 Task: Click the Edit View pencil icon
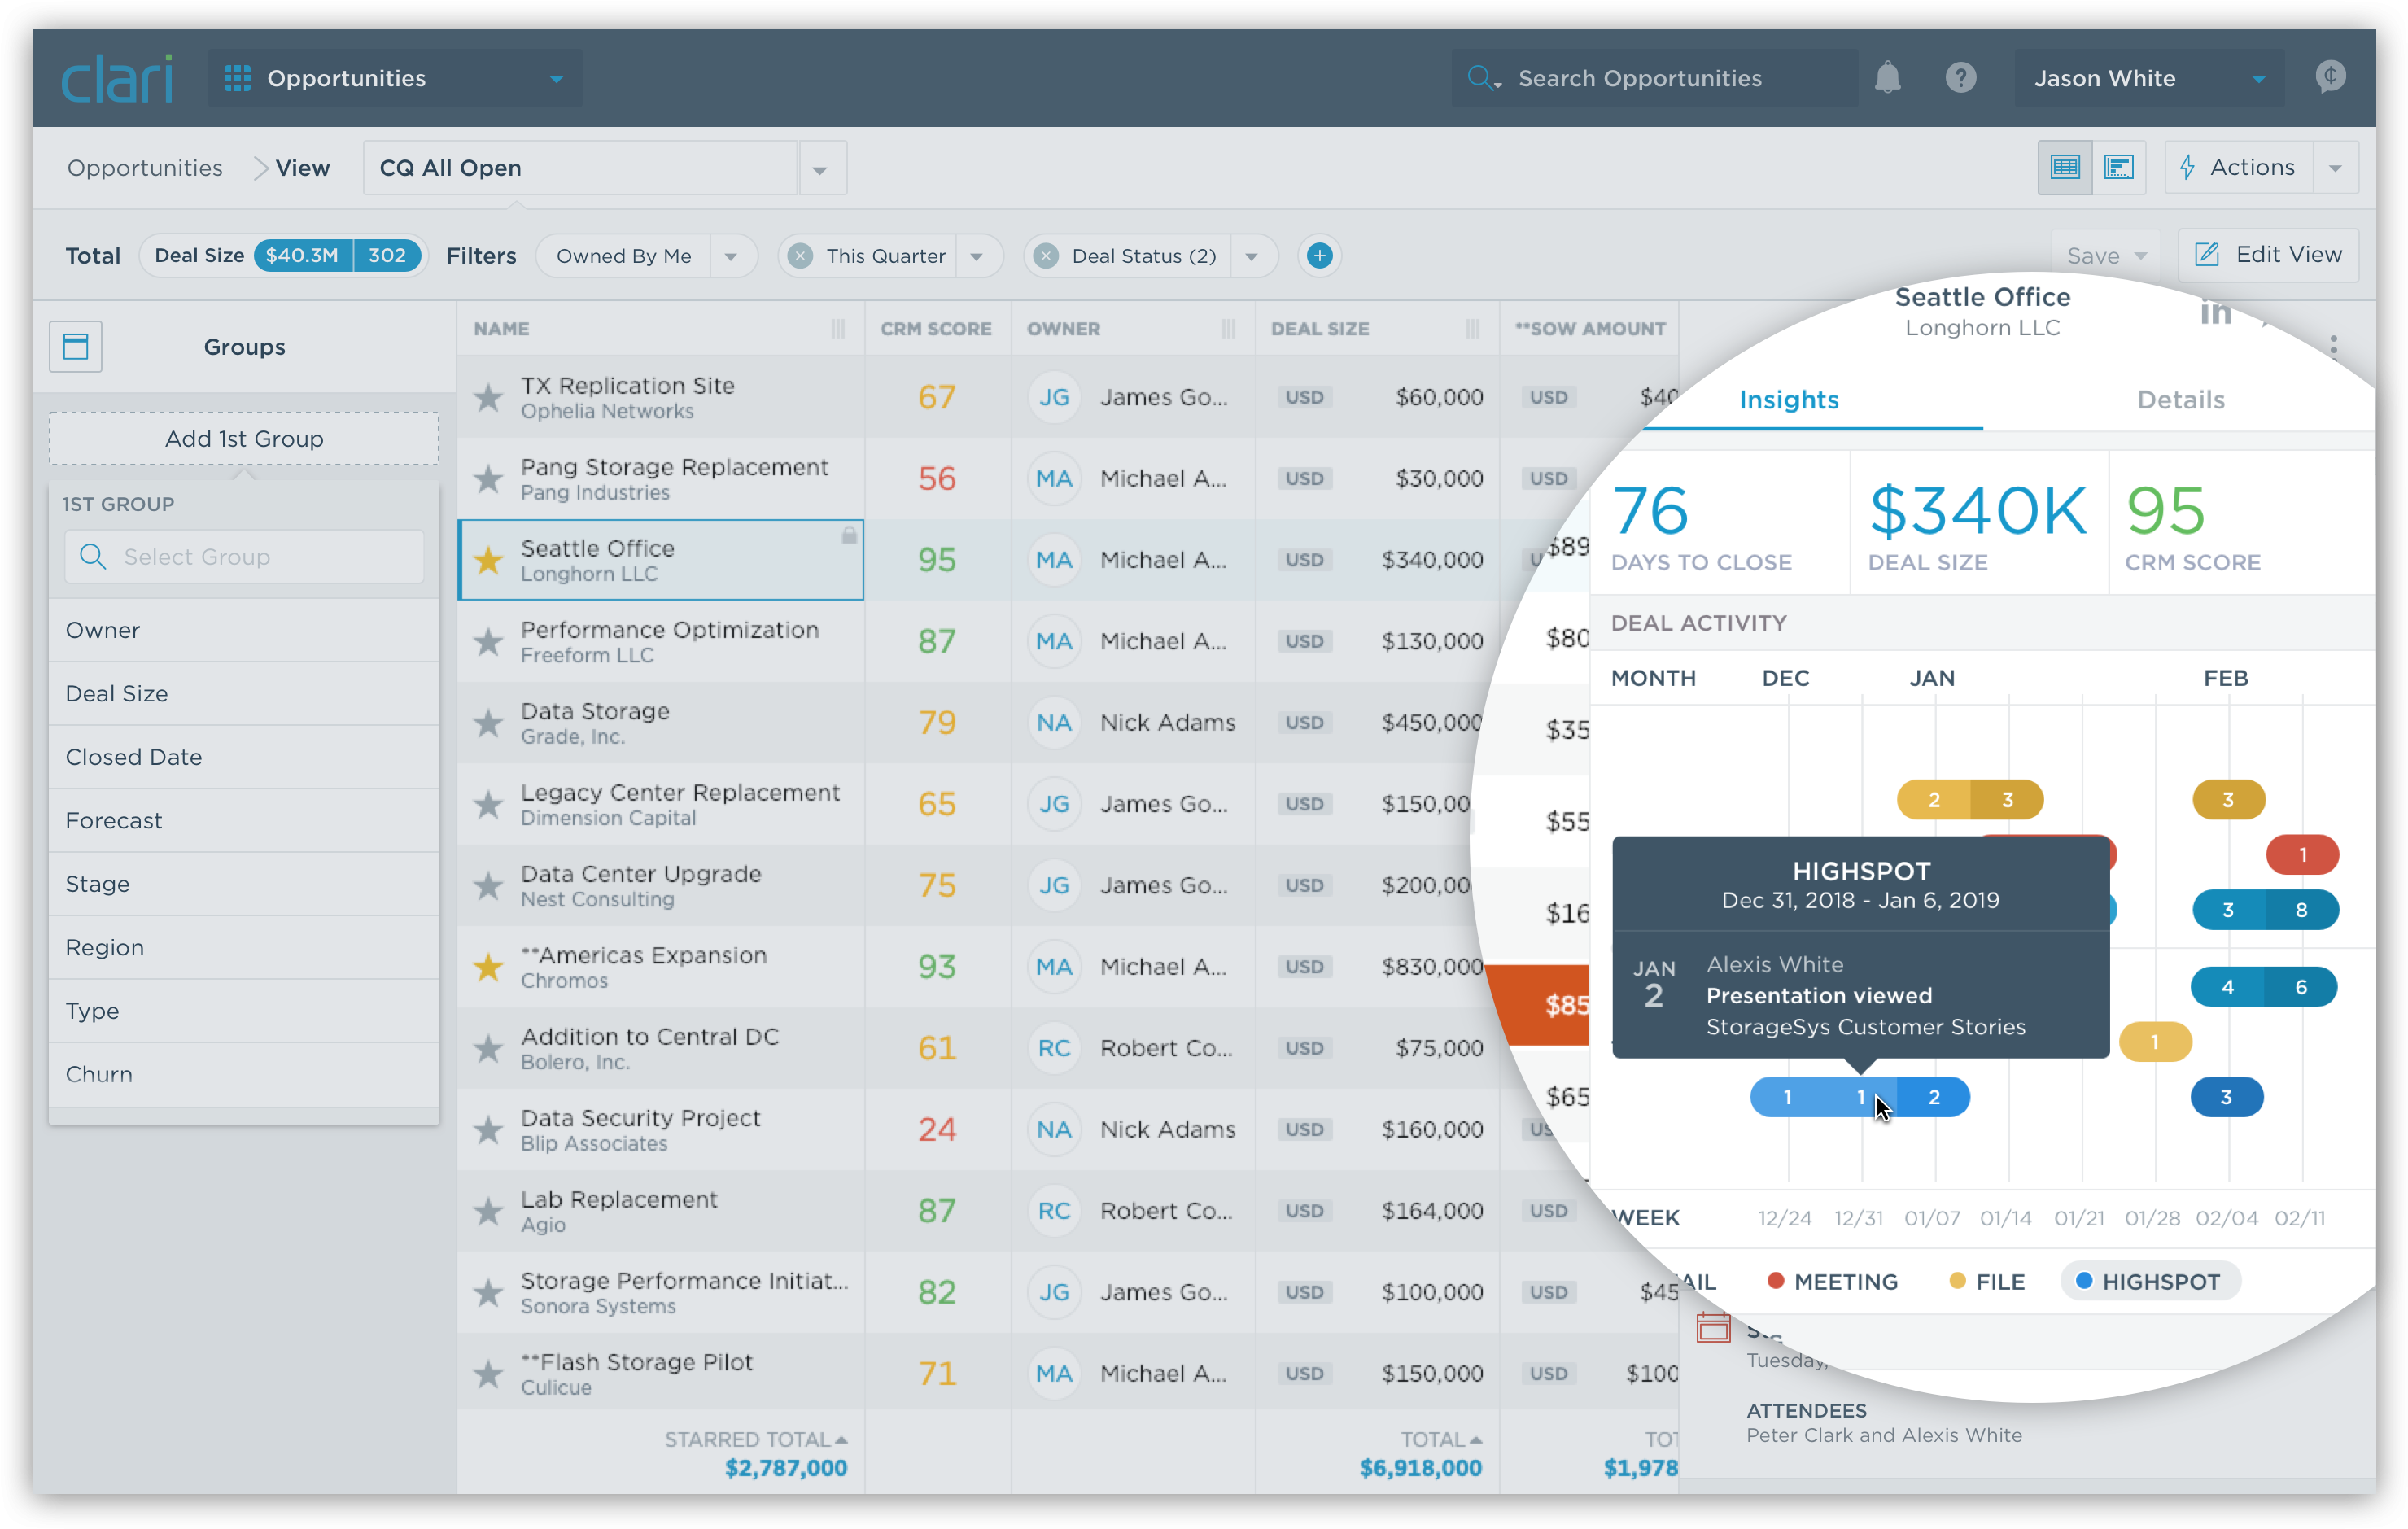[2206, 254]
